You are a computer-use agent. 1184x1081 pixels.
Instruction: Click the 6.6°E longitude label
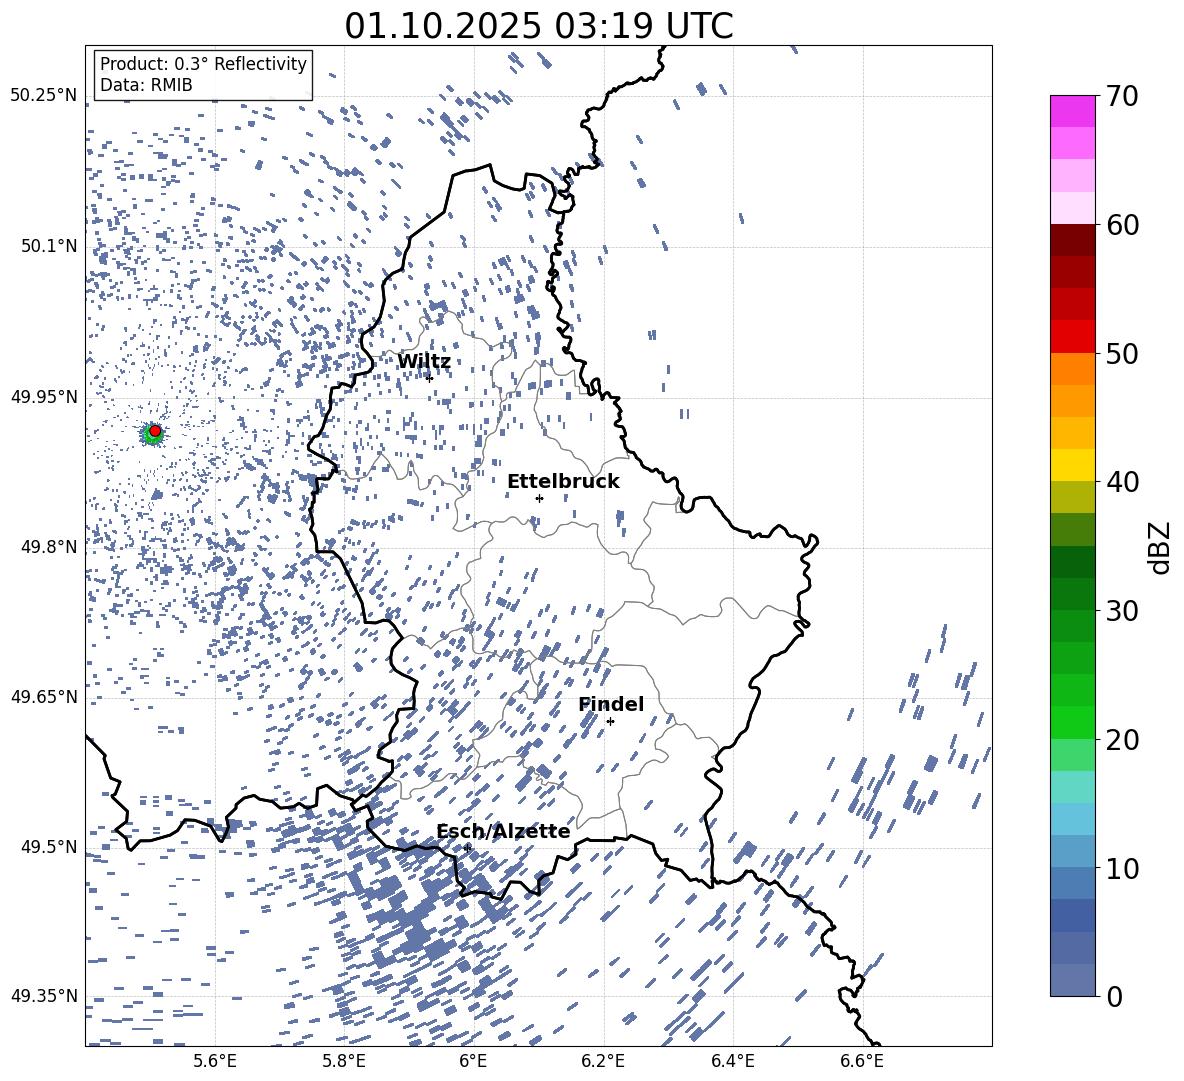point(862,1061)
